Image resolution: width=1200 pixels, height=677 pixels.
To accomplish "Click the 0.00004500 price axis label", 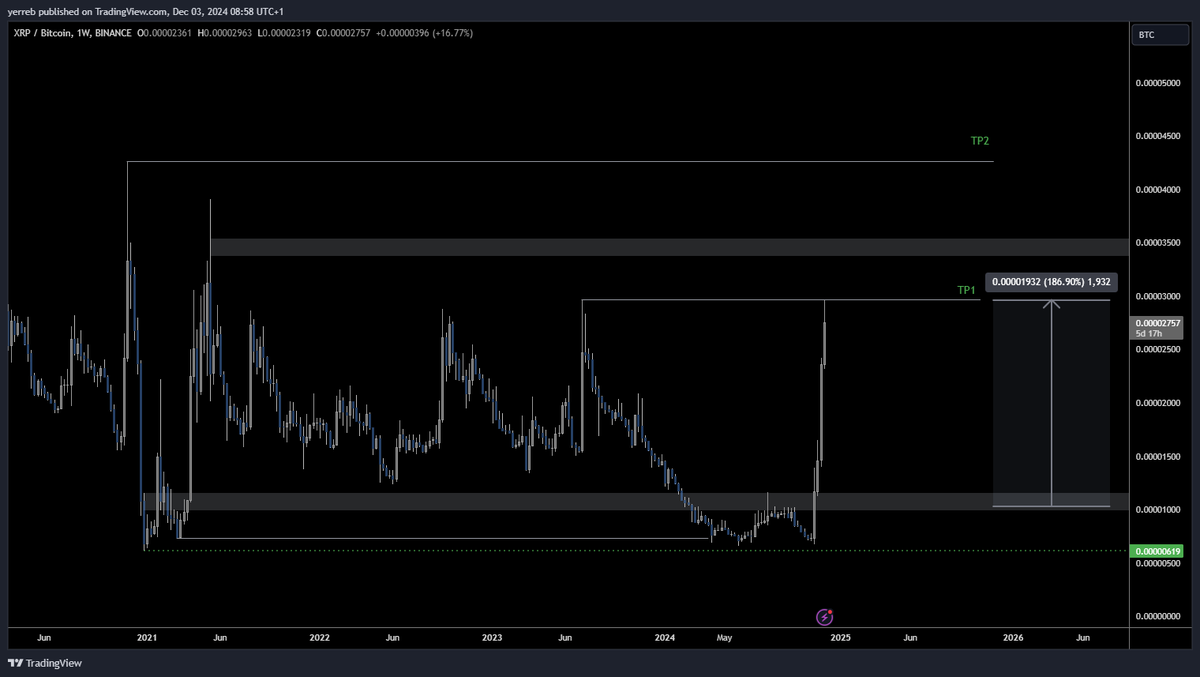I will tap(1159, 136).
